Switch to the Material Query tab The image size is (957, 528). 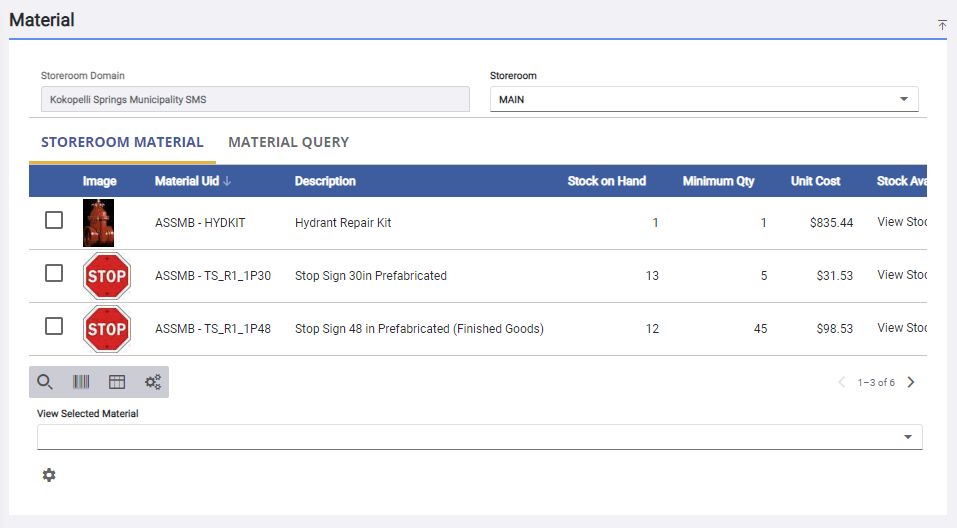pos(288,142)
